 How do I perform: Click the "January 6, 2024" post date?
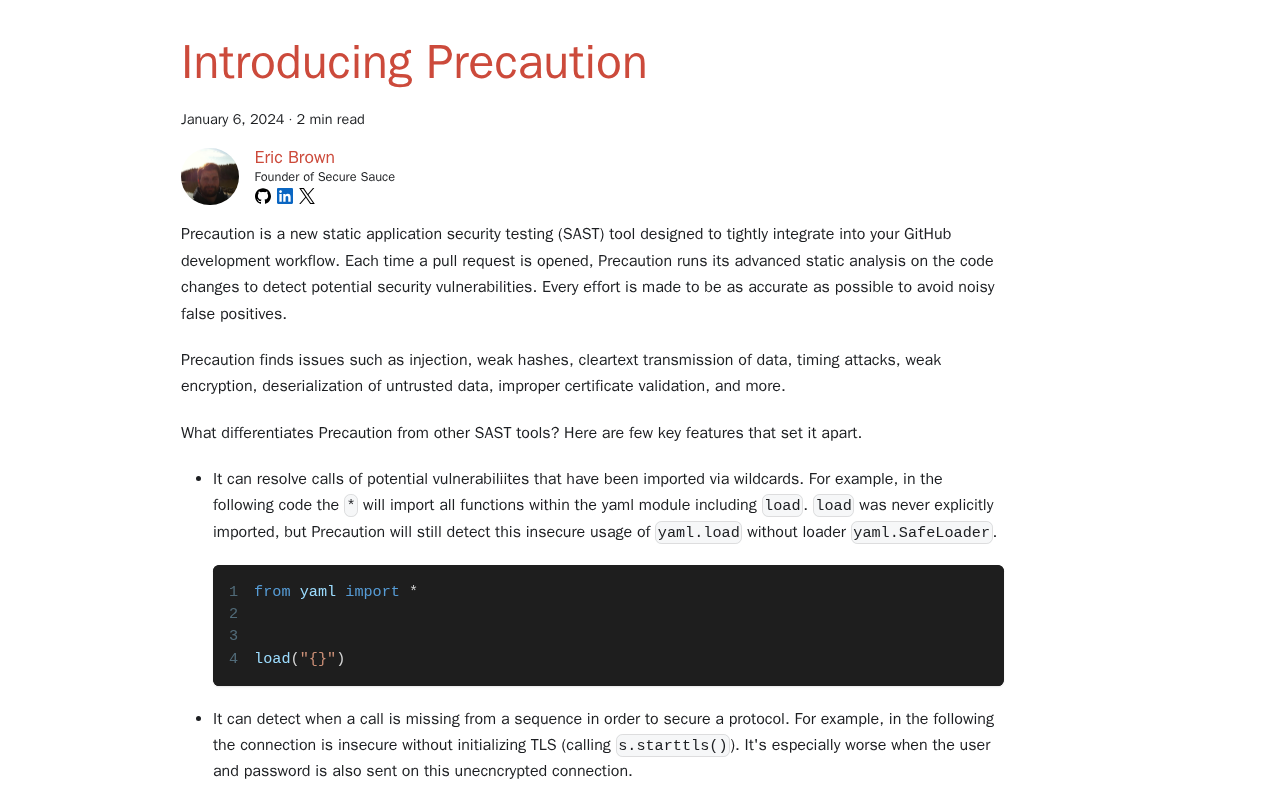tap(232, 120)
